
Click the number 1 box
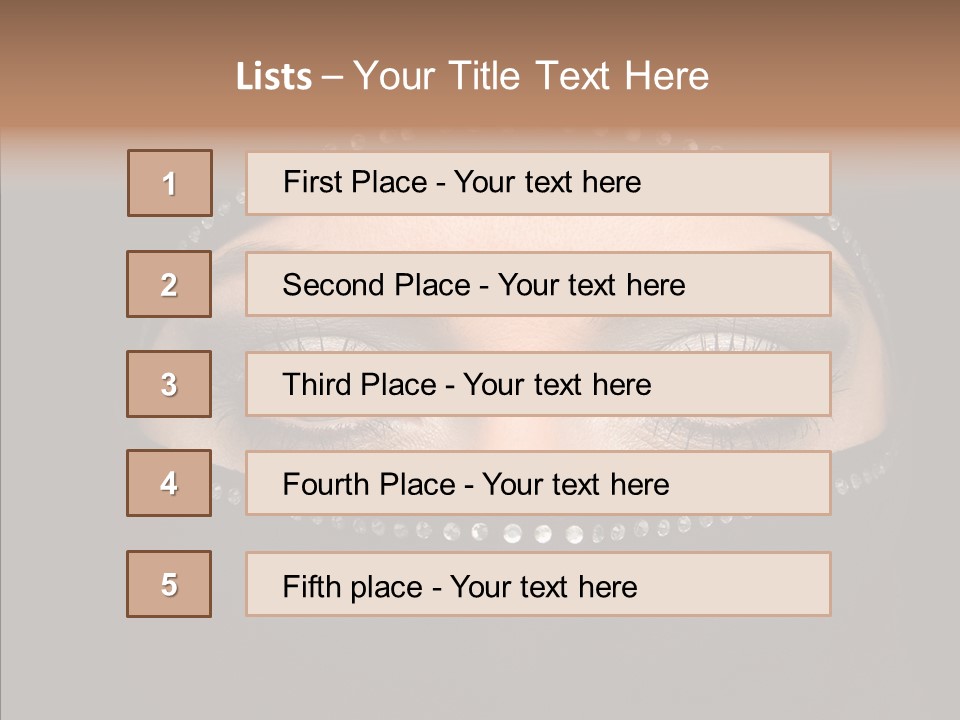169,183
